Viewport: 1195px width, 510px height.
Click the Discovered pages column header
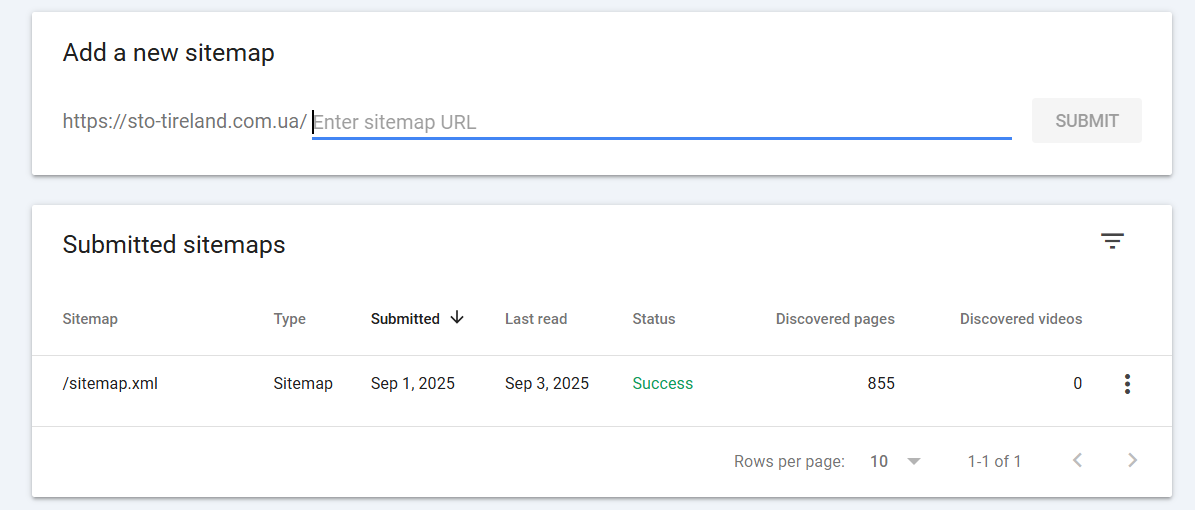point(835,319)
